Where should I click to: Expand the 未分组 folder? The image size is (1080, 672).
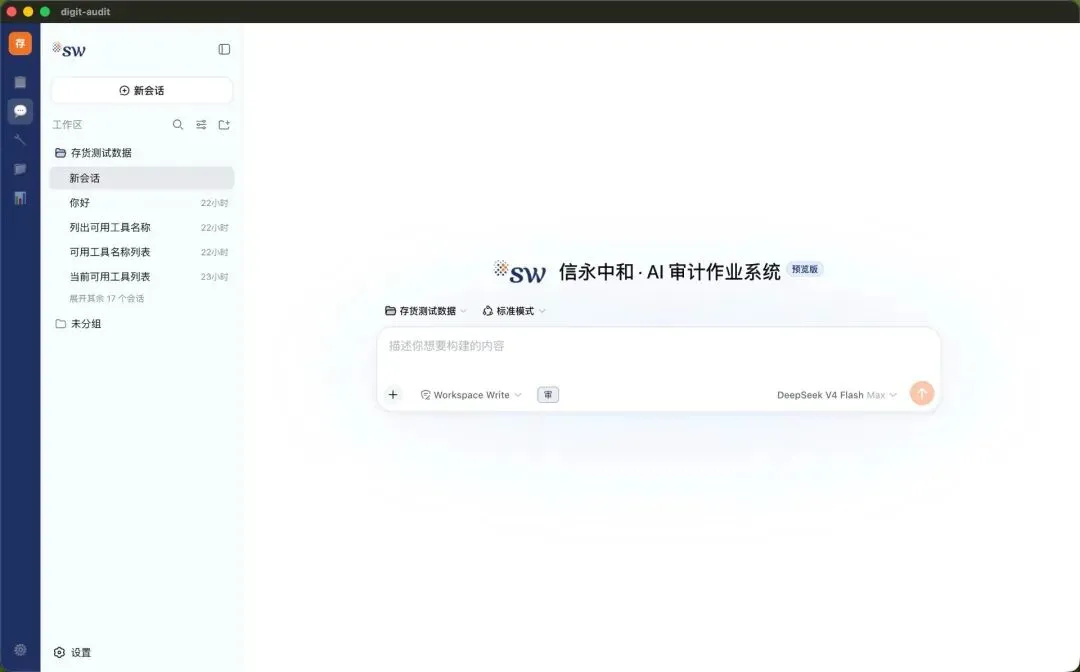[x=79, y=324]
